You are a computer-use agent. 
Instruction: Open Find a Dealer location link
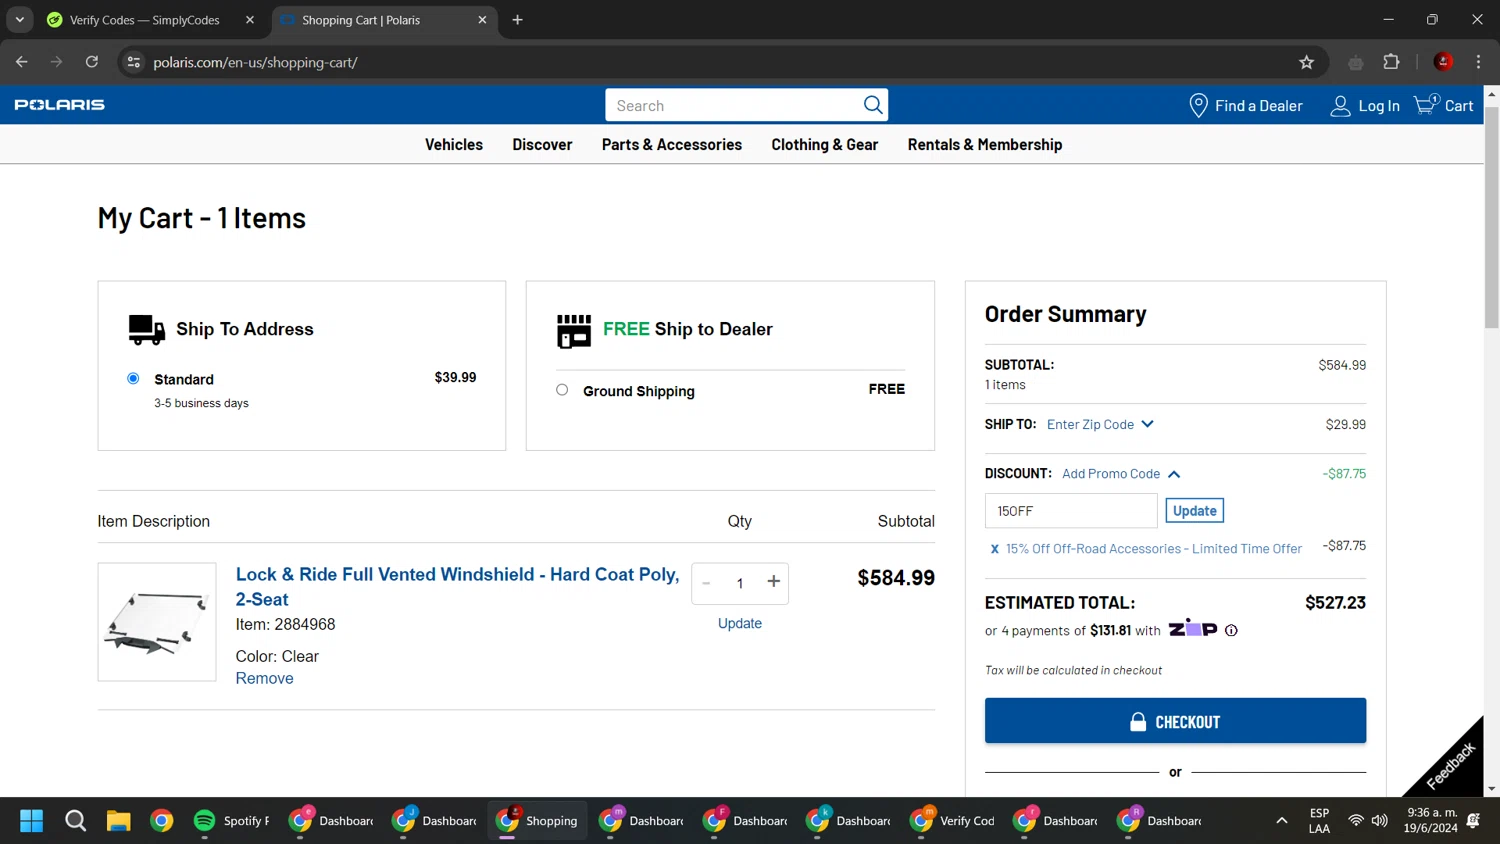1246,106
